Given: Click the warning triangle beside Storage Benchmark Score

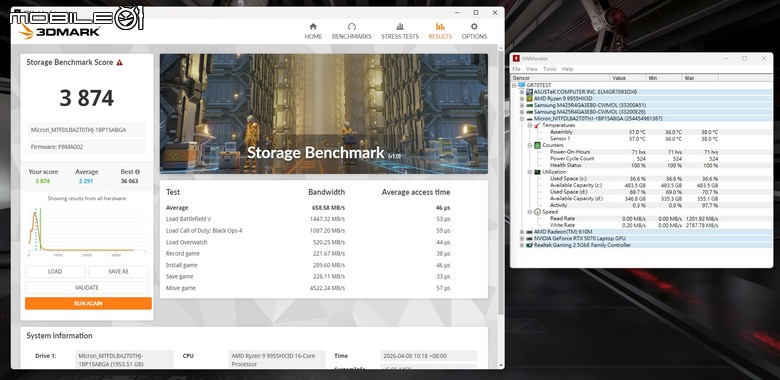Looking at the screenshot, I should point(119,63).
